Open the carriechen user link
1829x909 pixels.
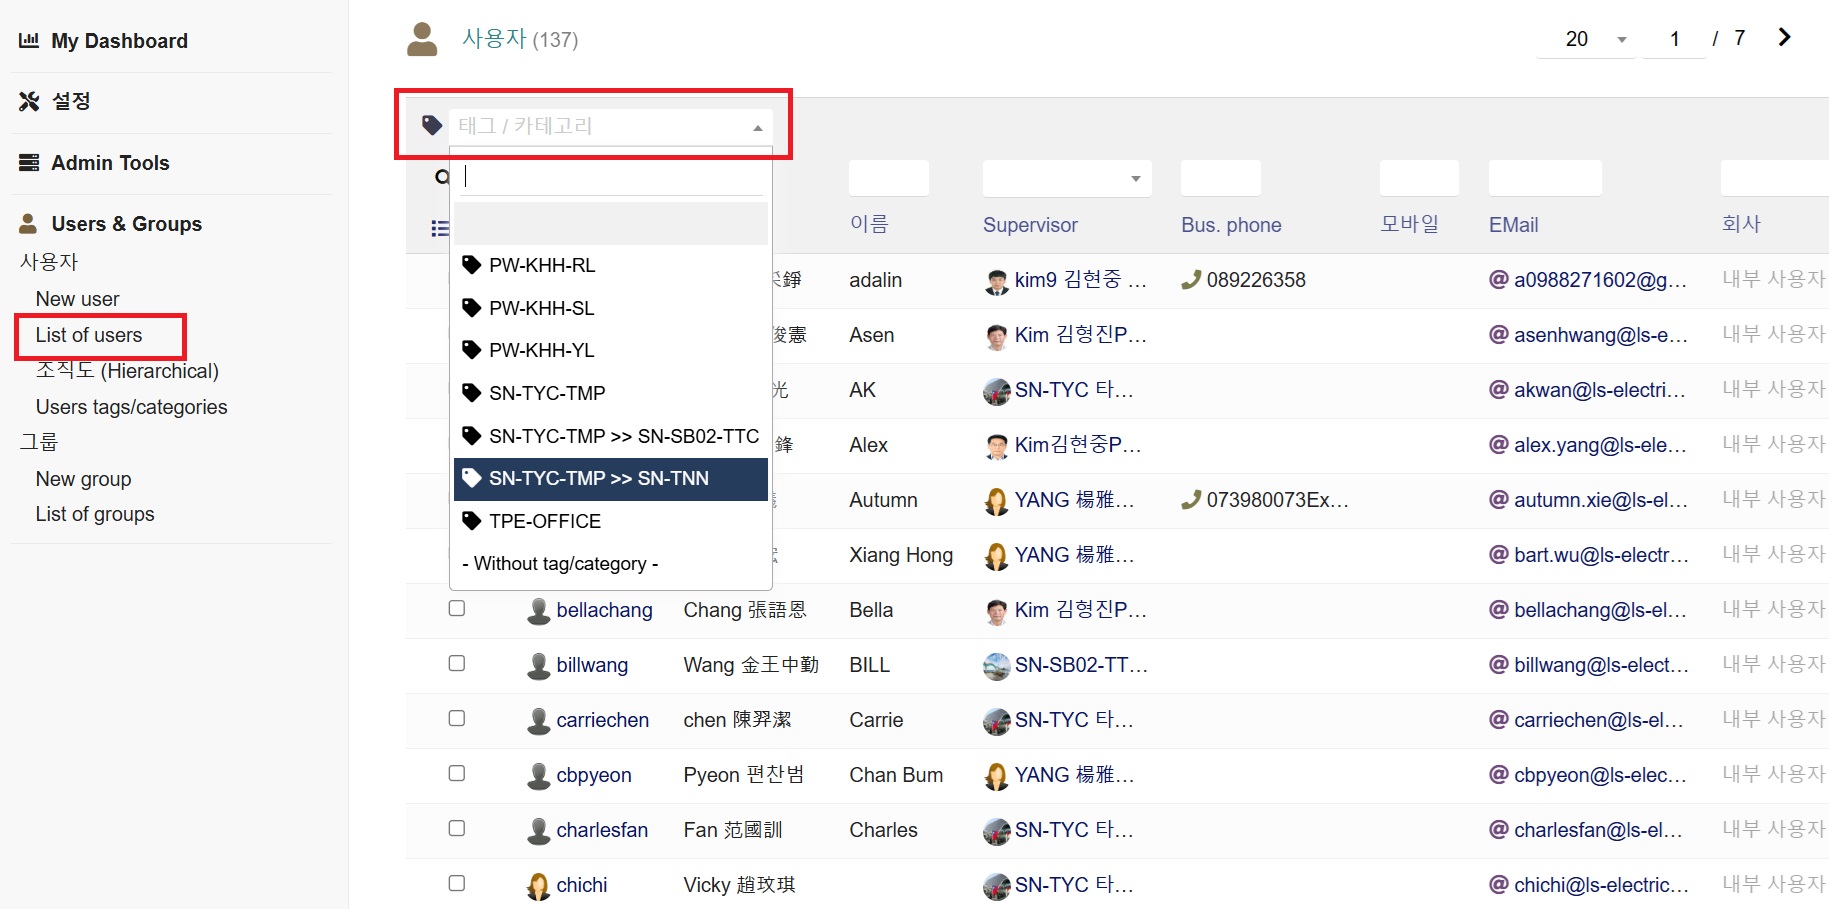[602, 720]
